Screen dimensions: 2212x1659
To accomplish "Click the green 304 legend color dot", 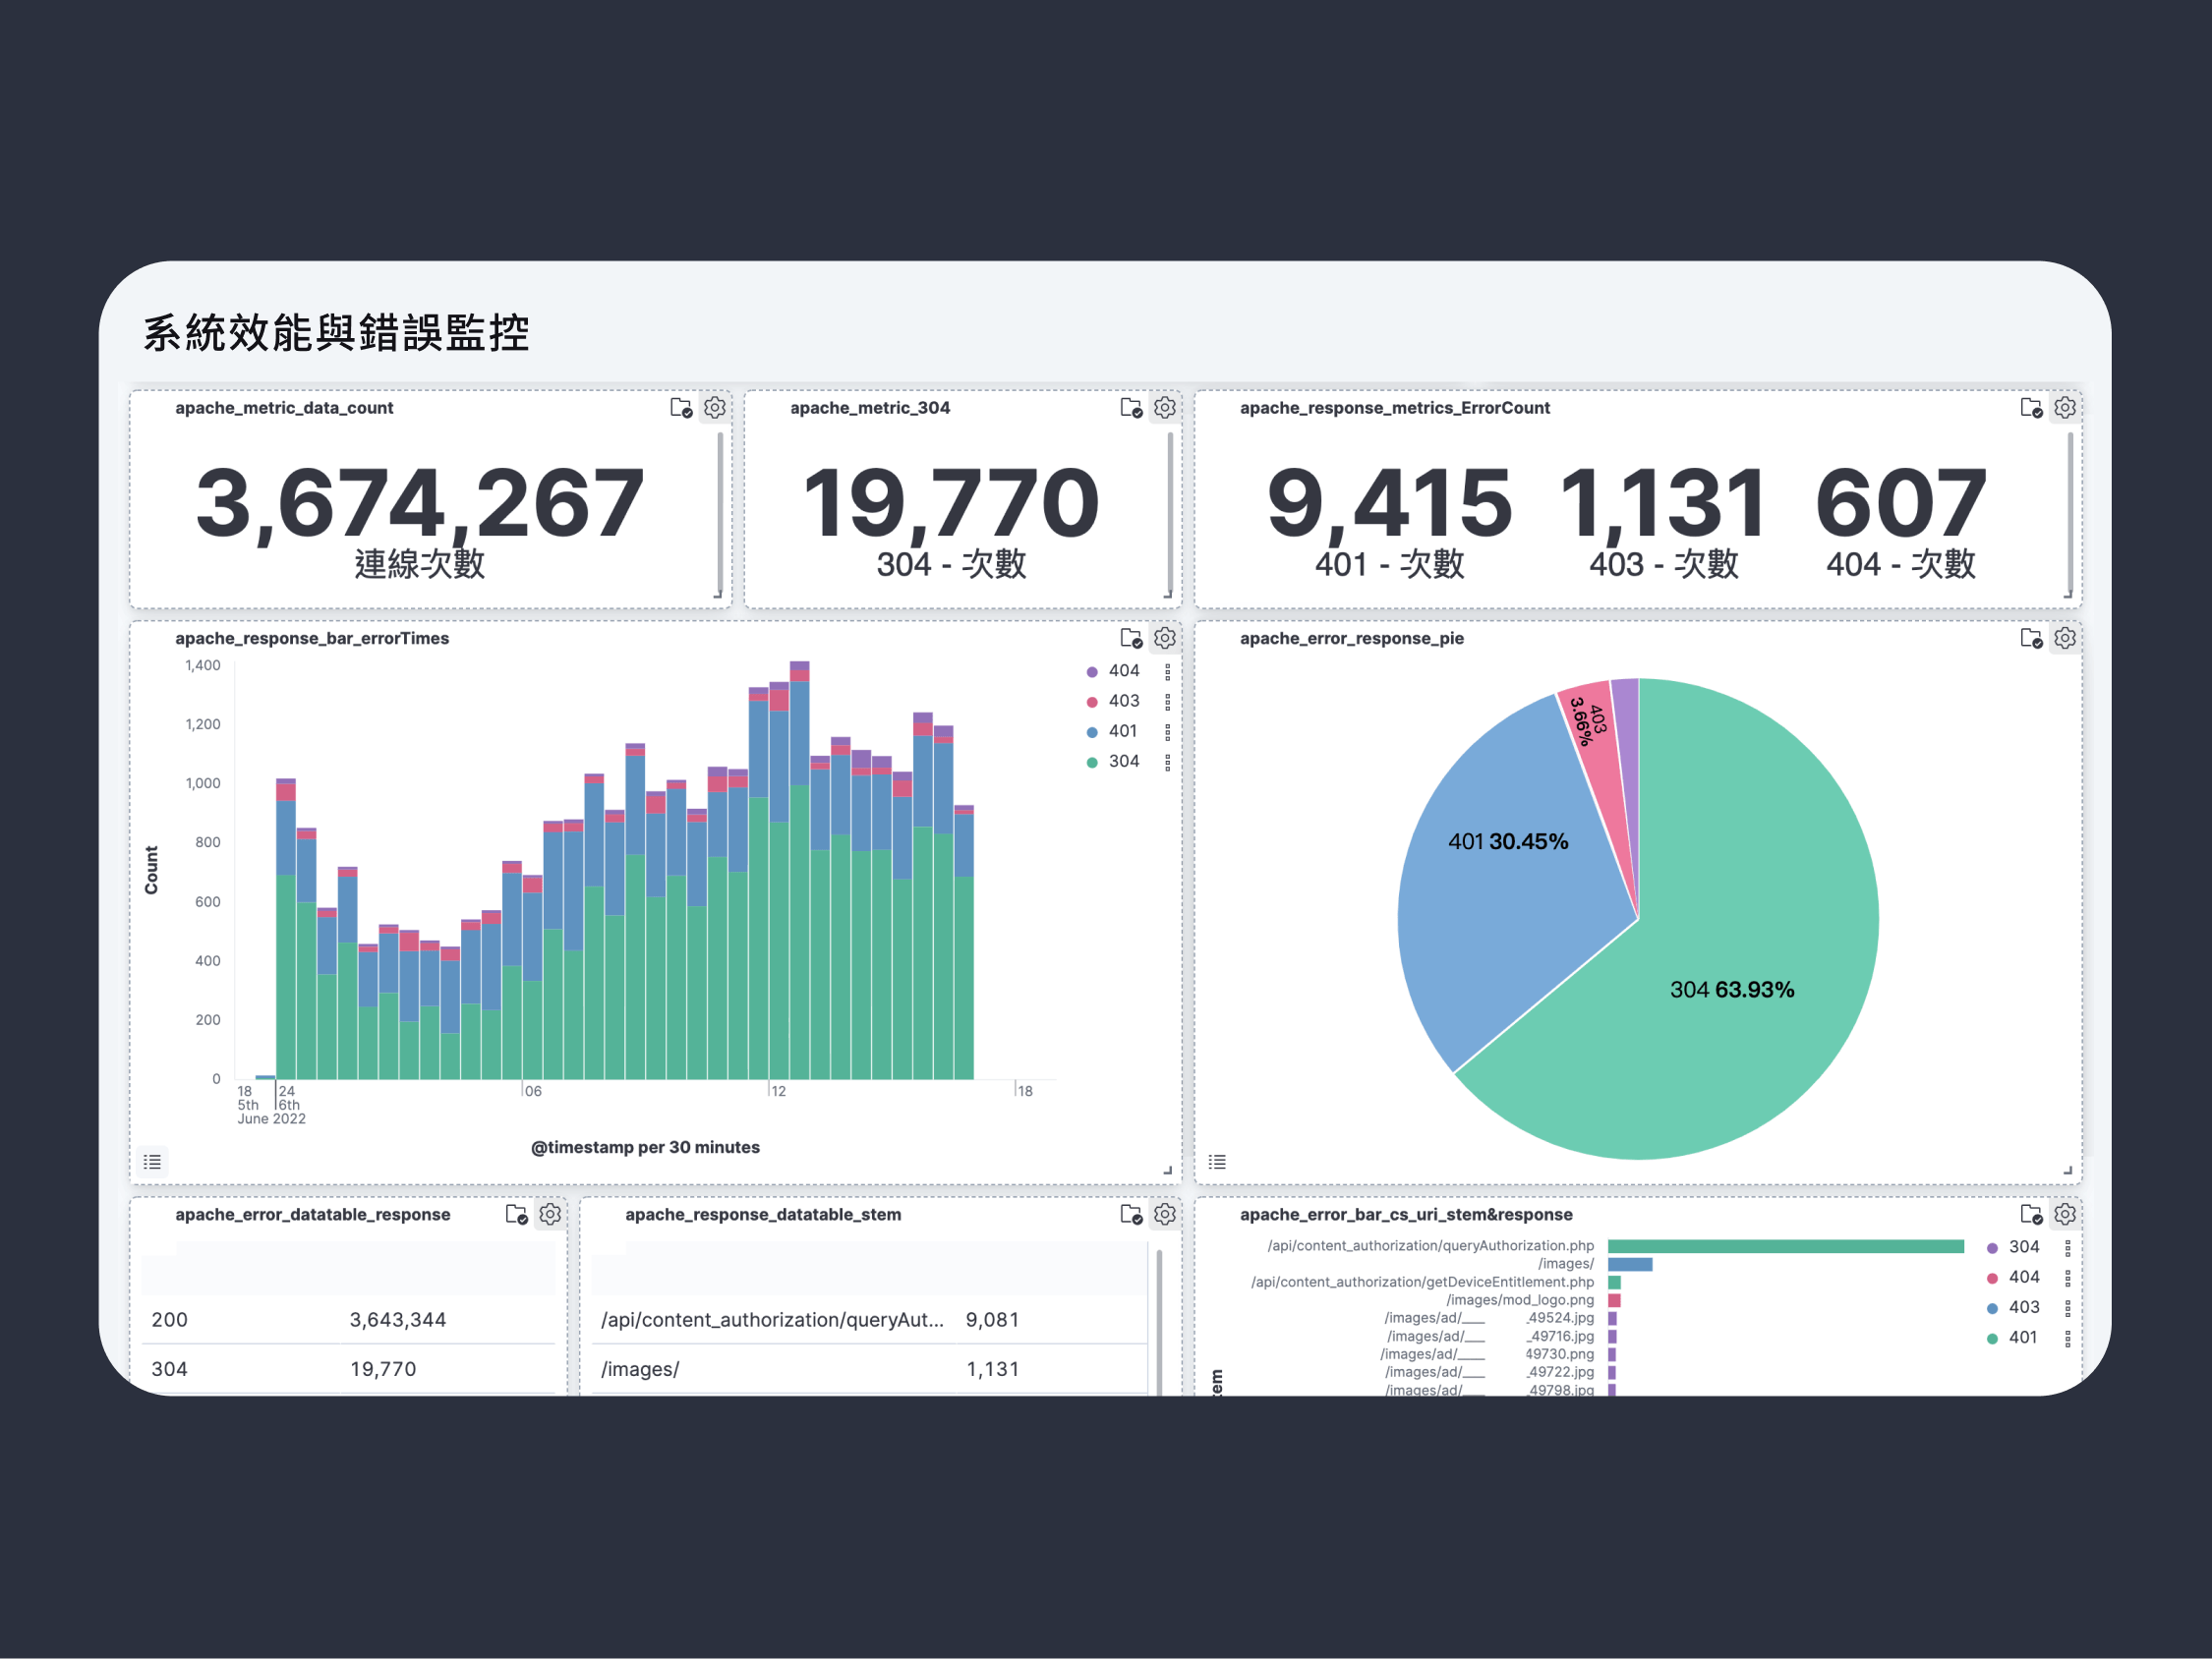I will (1092, 762).
